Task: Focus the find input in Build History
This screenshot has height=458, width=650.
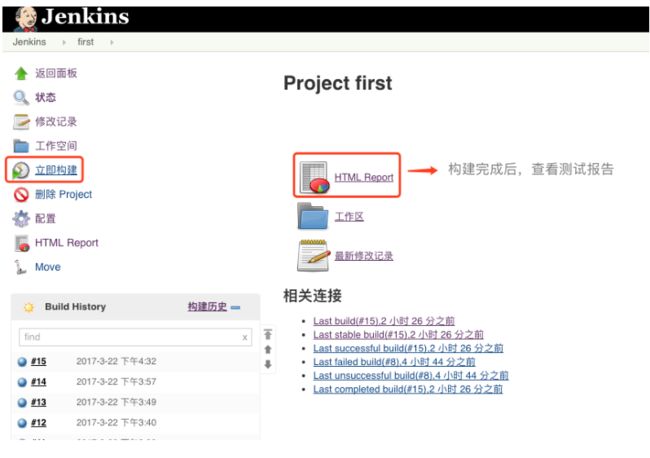Action: tap(135, 337)
